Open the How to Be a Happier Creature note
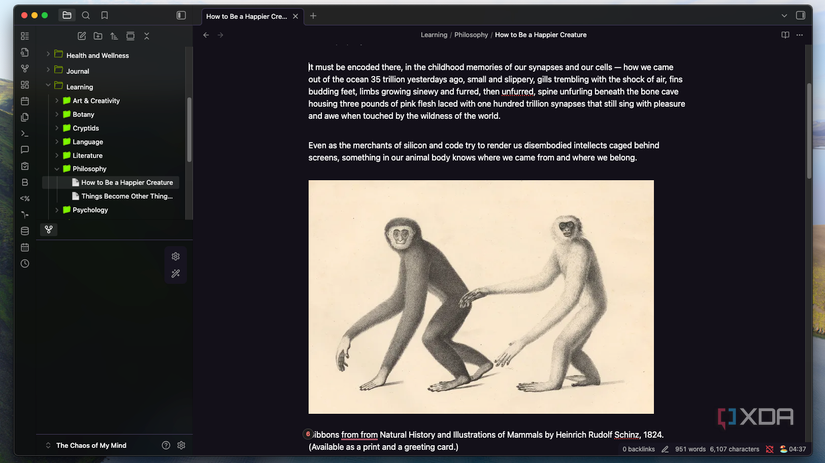 110,183
